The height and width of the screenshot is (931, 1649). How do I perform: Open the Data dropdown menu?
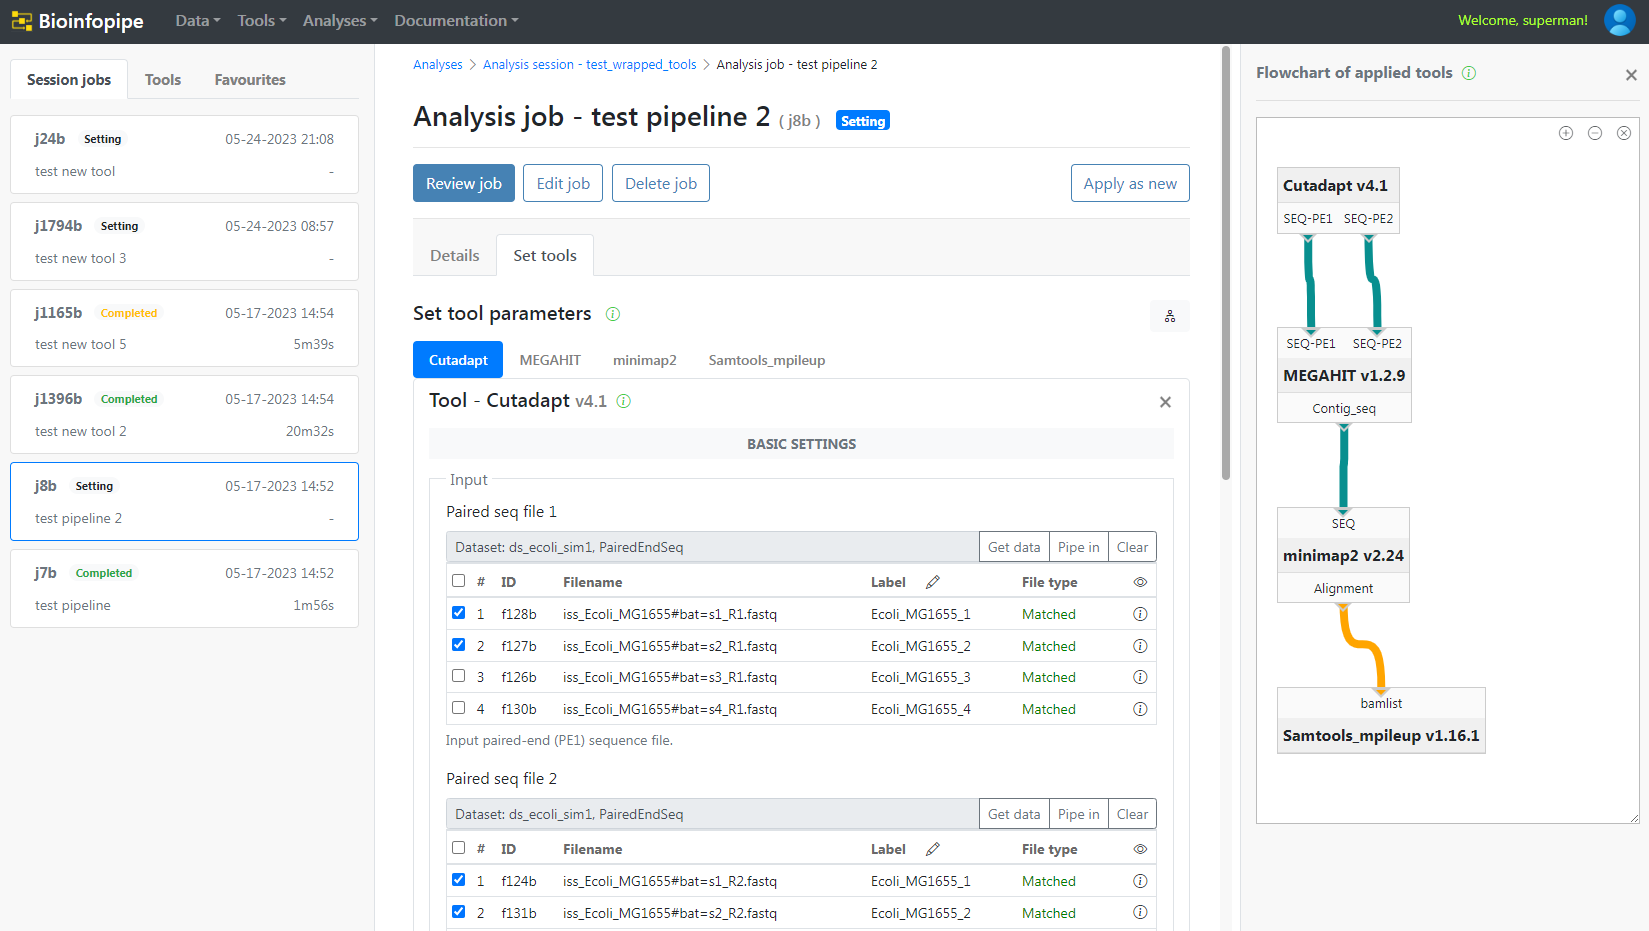pyautogui.click(x=198, y=21)
